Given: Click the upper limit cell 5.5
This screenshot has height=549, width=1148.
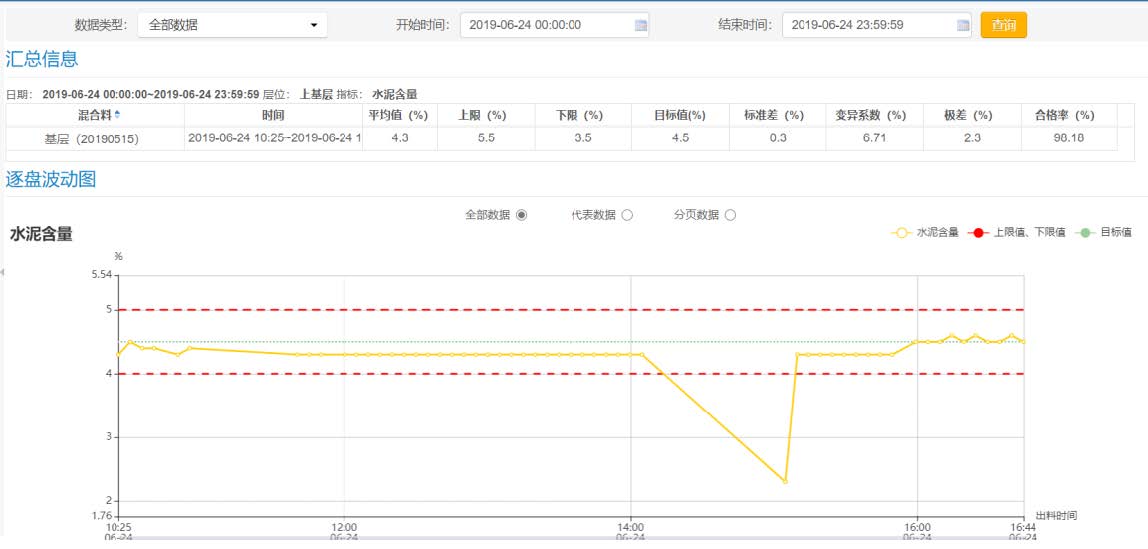Looking at the screenshot, I should [x=486, y=138].
